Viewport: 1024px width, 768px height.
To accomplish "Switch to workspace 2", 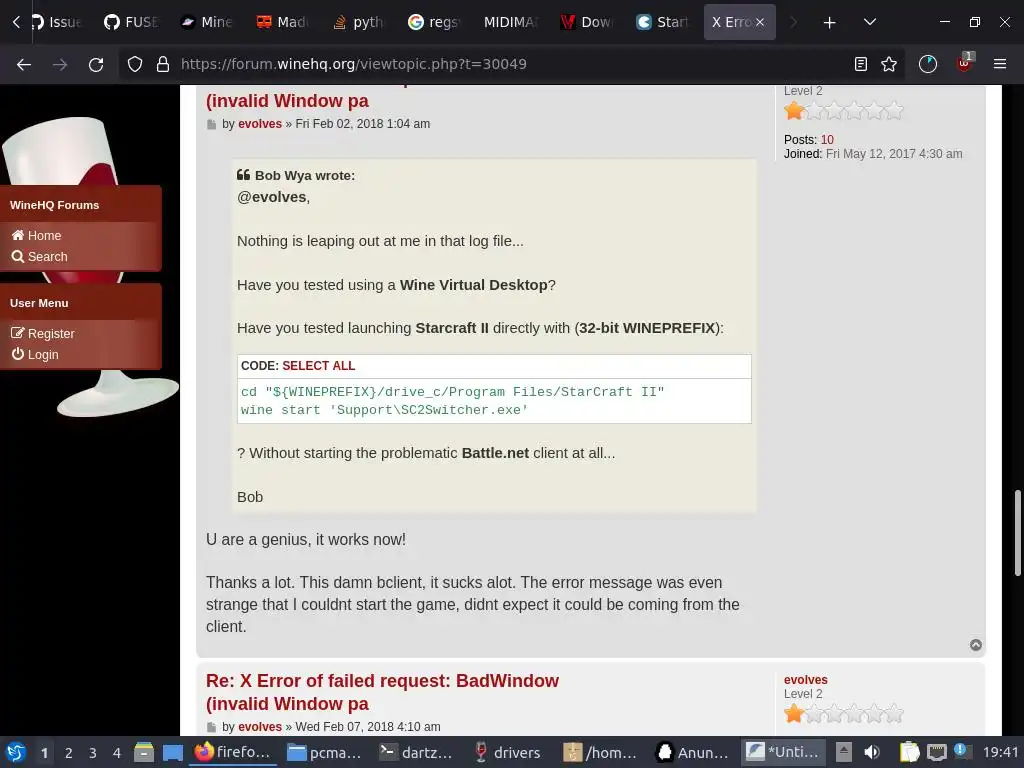I will point(69,753).
